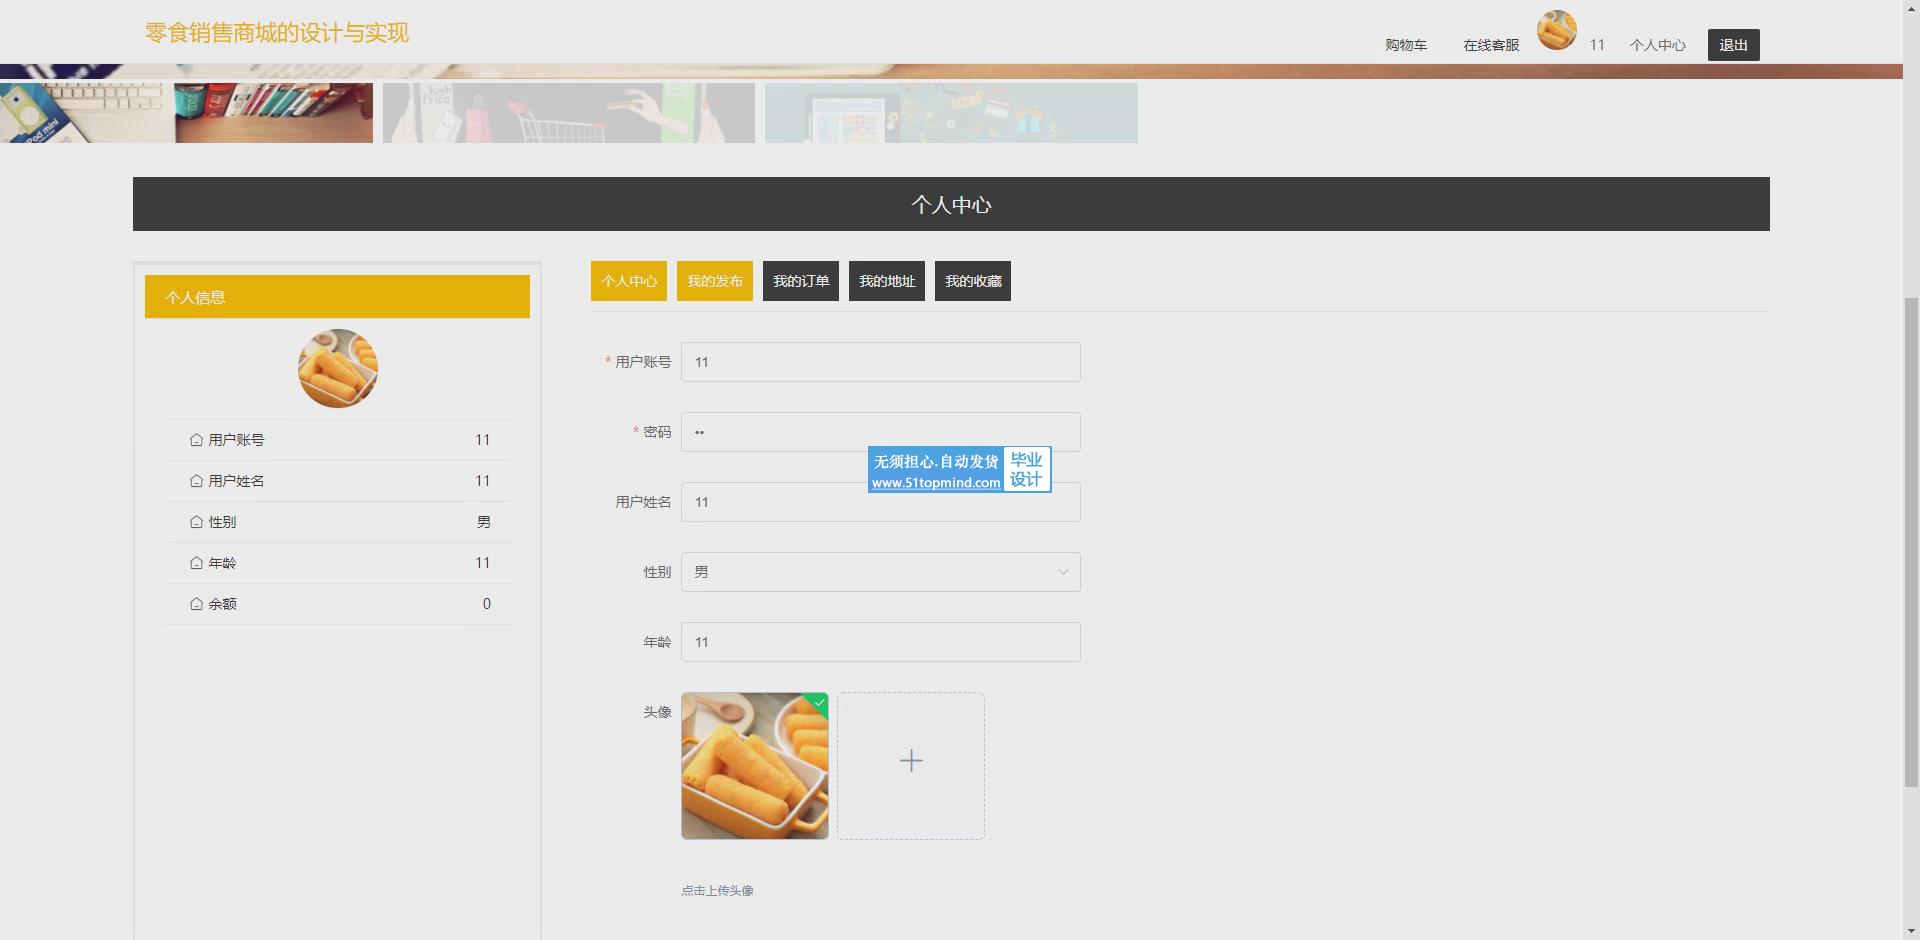Click the keyboard and books banner thumbnail
Viewport: 1920px width, 940px height.
click(x=186, y=113)
